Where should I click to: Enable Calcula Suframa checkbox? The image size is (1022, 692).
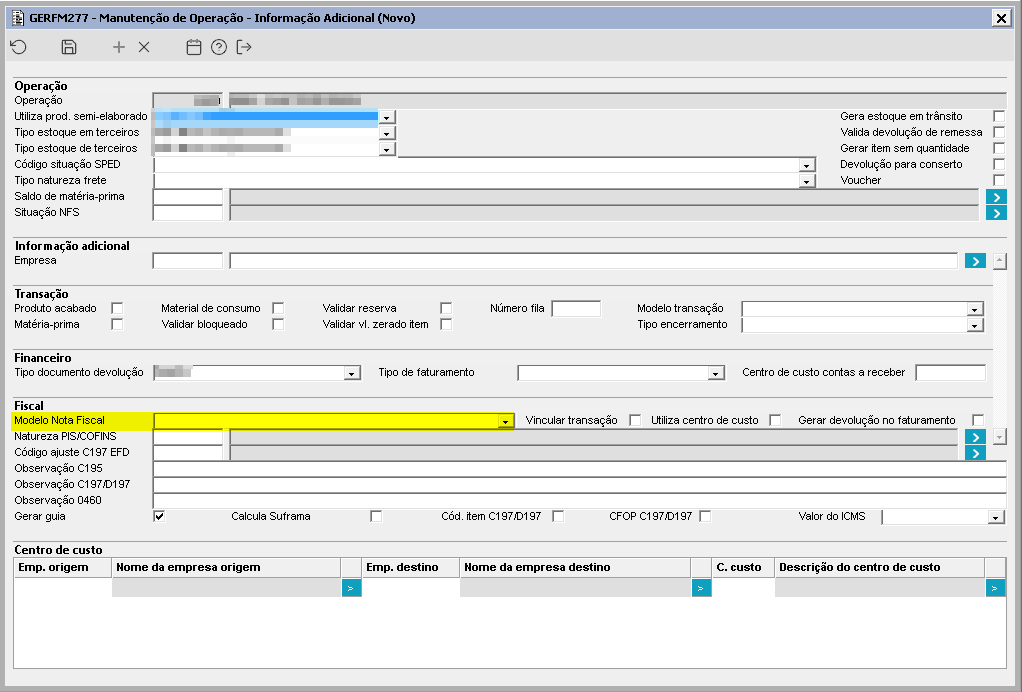(x=375, y=516)
